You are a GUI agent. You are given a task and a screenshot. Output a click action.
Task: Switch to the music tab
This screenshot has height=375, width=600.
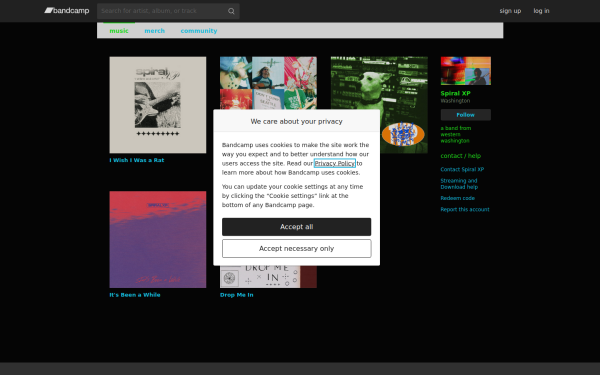point(119,31)
